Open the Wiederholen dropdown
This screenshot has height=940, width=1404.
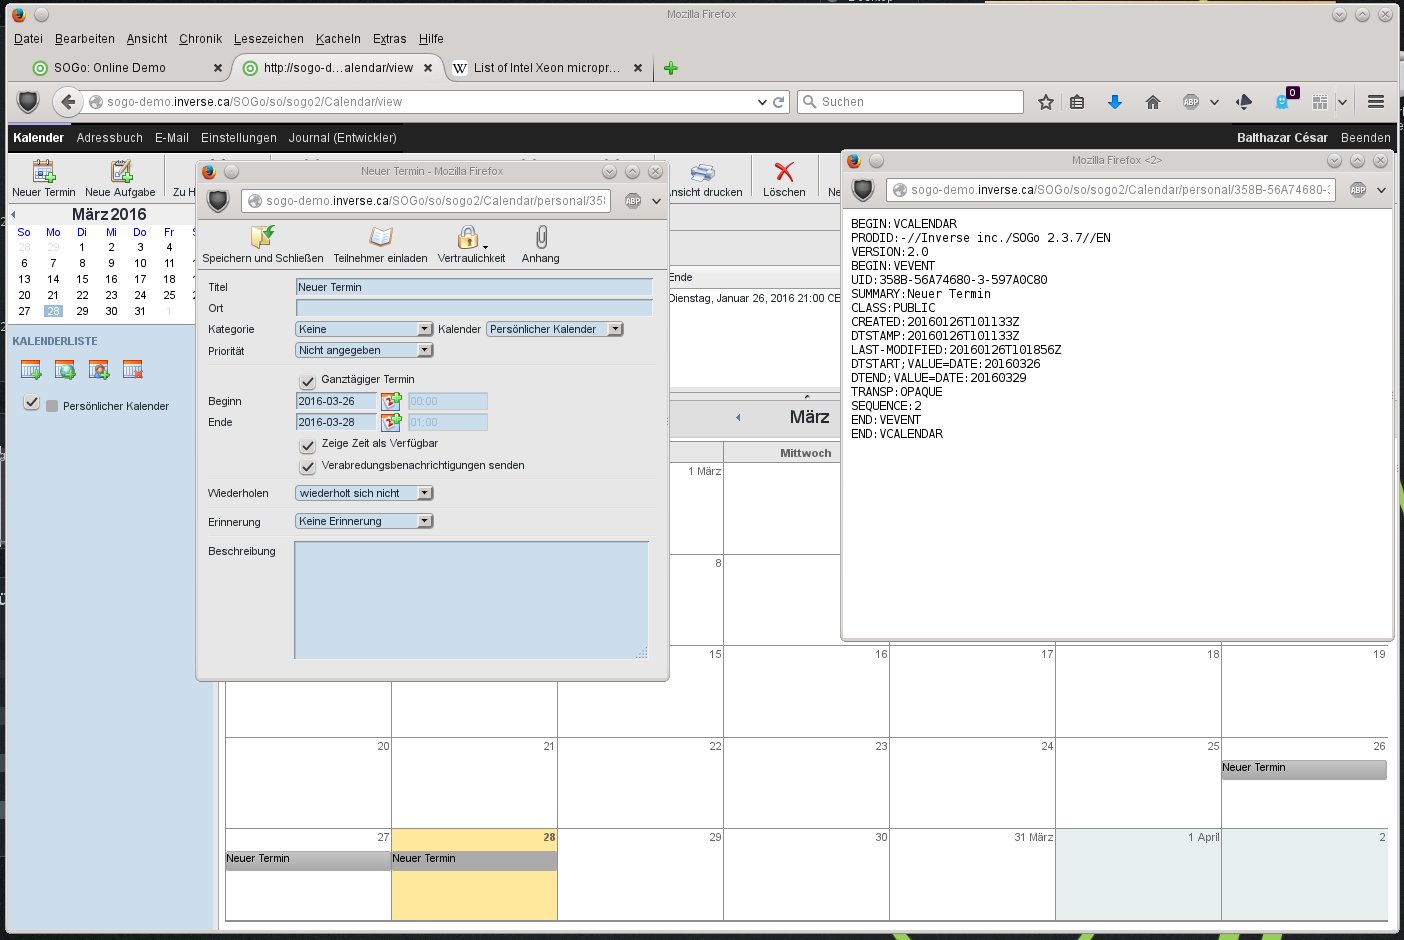pyautogui.click(x=364, y=493)
